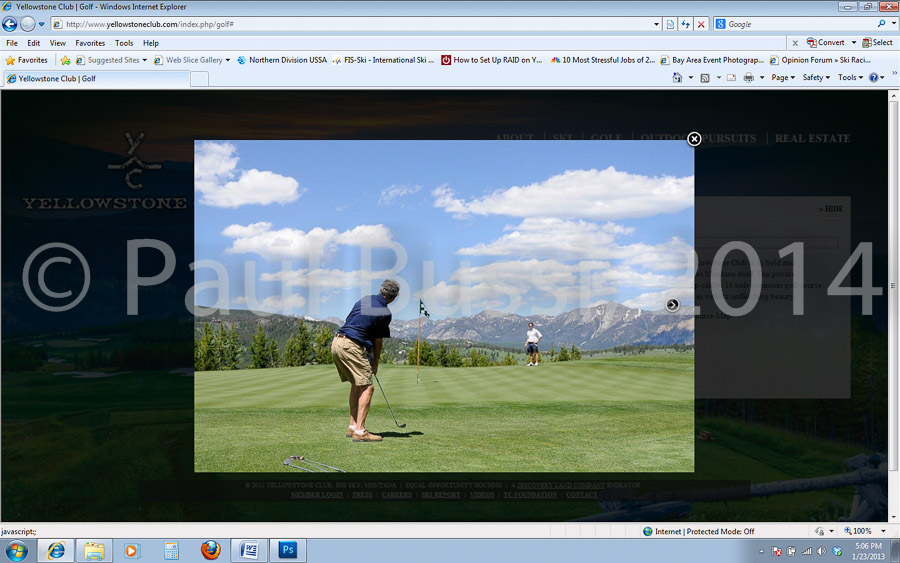This screenshot has width=900, height=563.
Task: Go back with the browser Back arrow
Action: pos(10,24)
